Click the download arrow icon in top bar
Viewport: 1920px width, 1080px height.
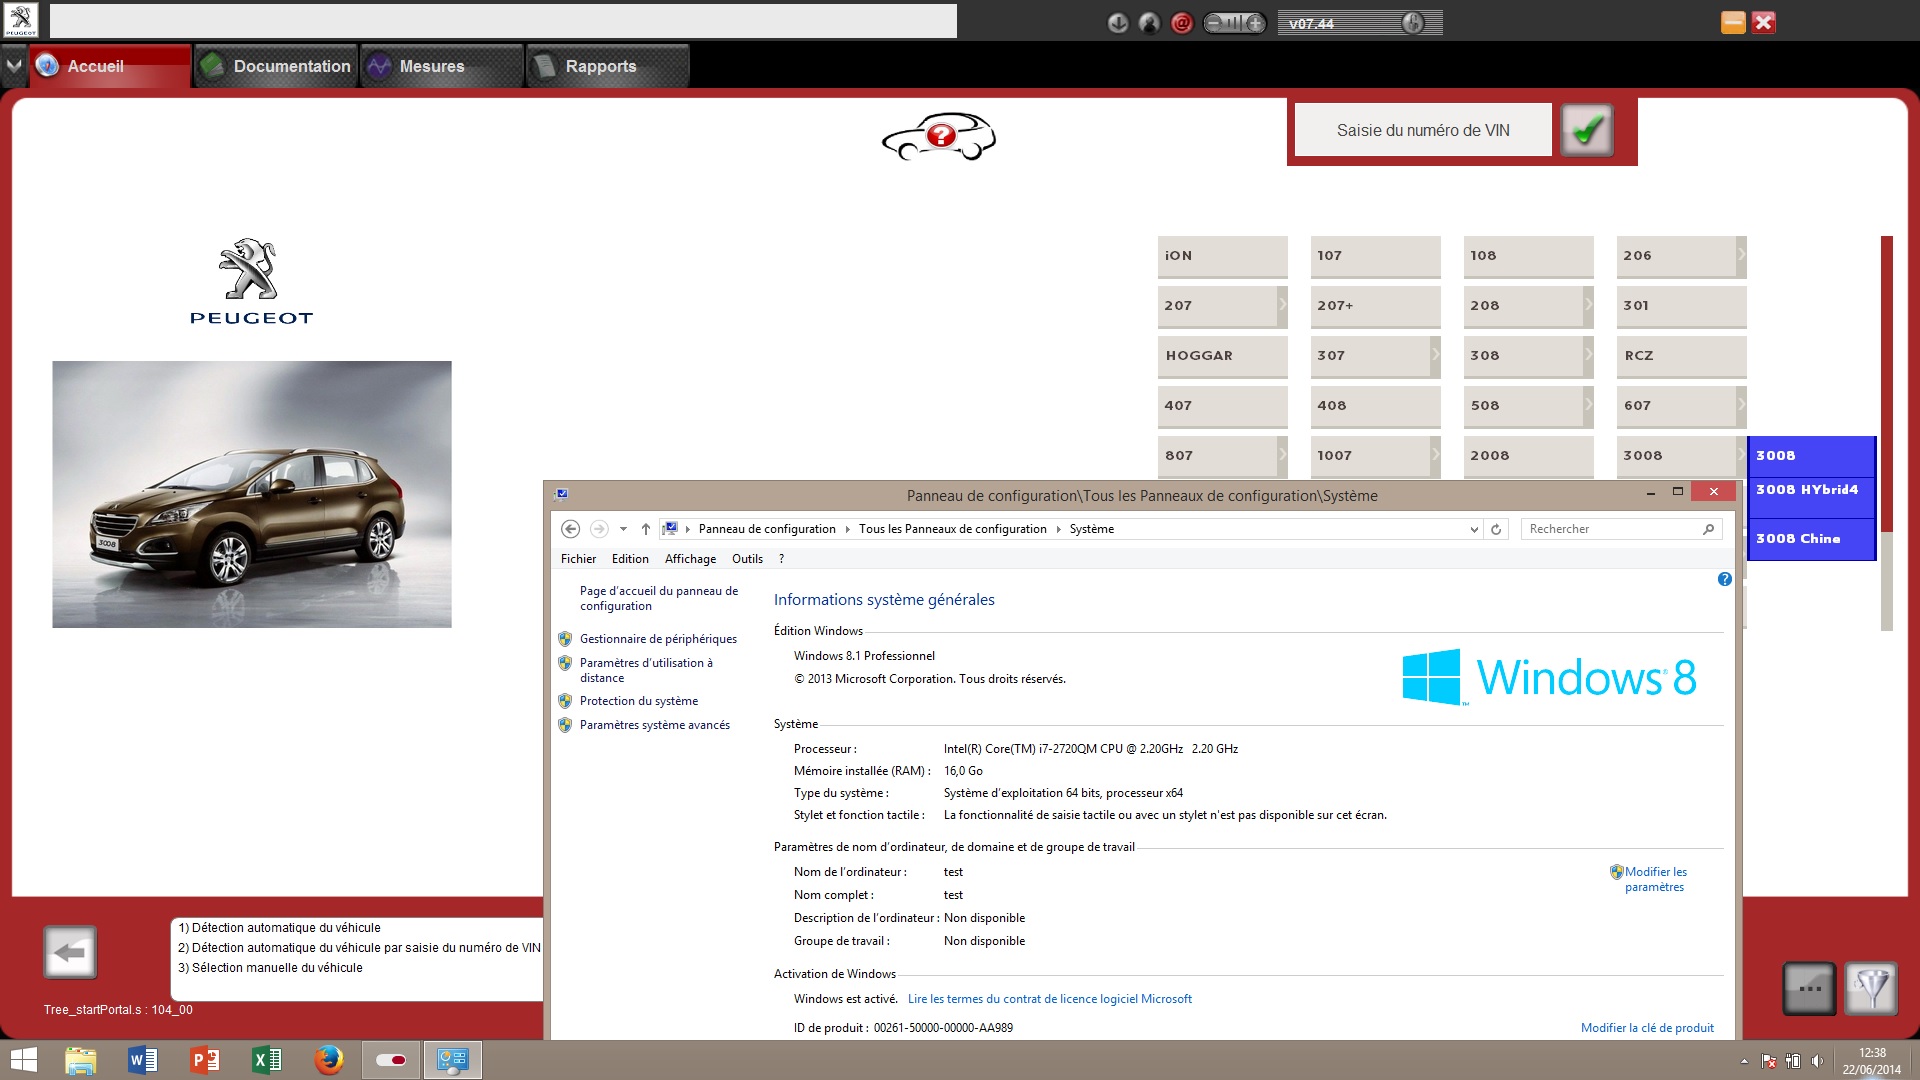(1118, 23)
